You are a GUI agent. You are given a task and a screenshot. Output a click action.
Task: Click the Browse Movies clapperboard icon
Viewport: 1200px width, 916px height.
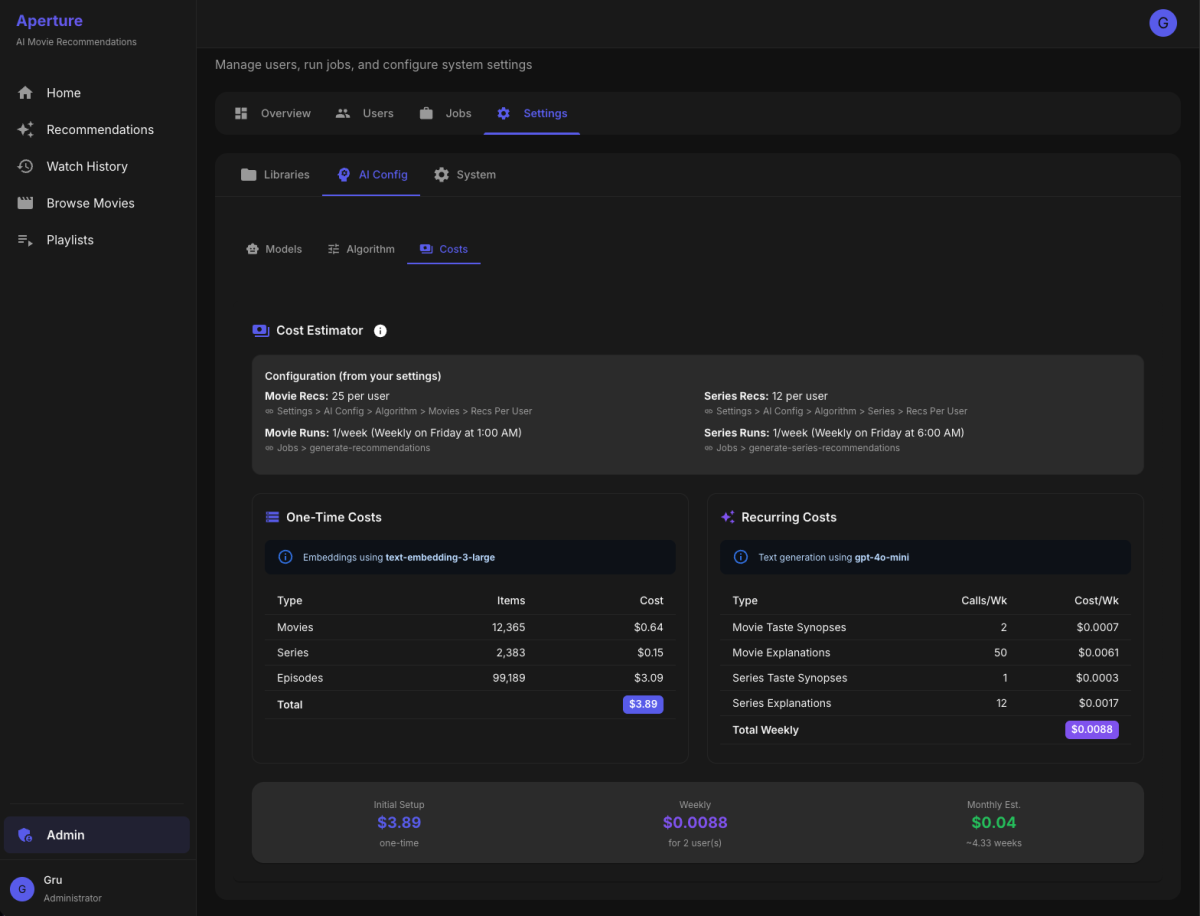click(x=26, y=203)
